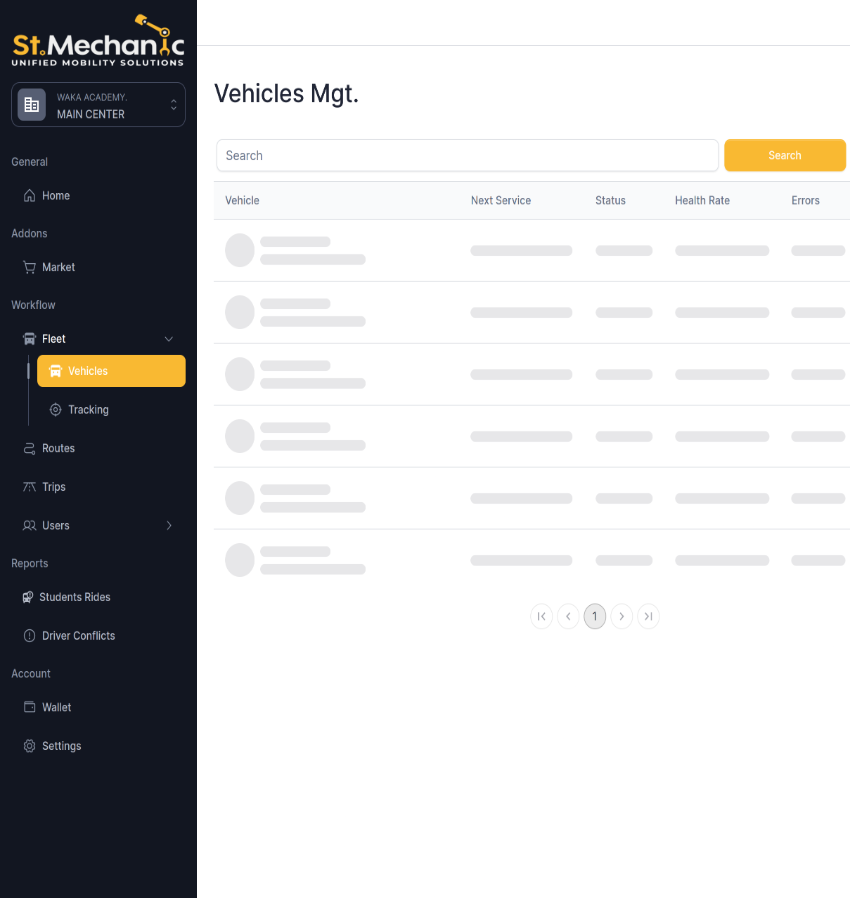The image size is (850, 898).
Task: Click the Tracking target icon
Action: (56, 410)
